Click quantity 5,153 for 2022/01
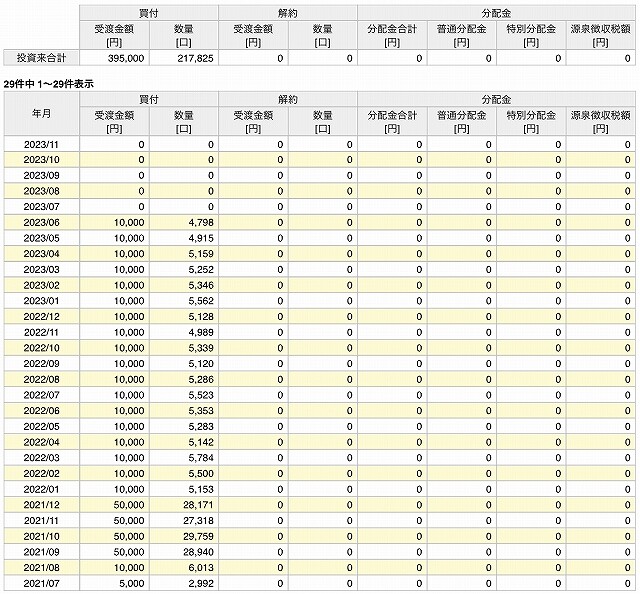This screenshot has width=640, height=594. pos(201,489)
